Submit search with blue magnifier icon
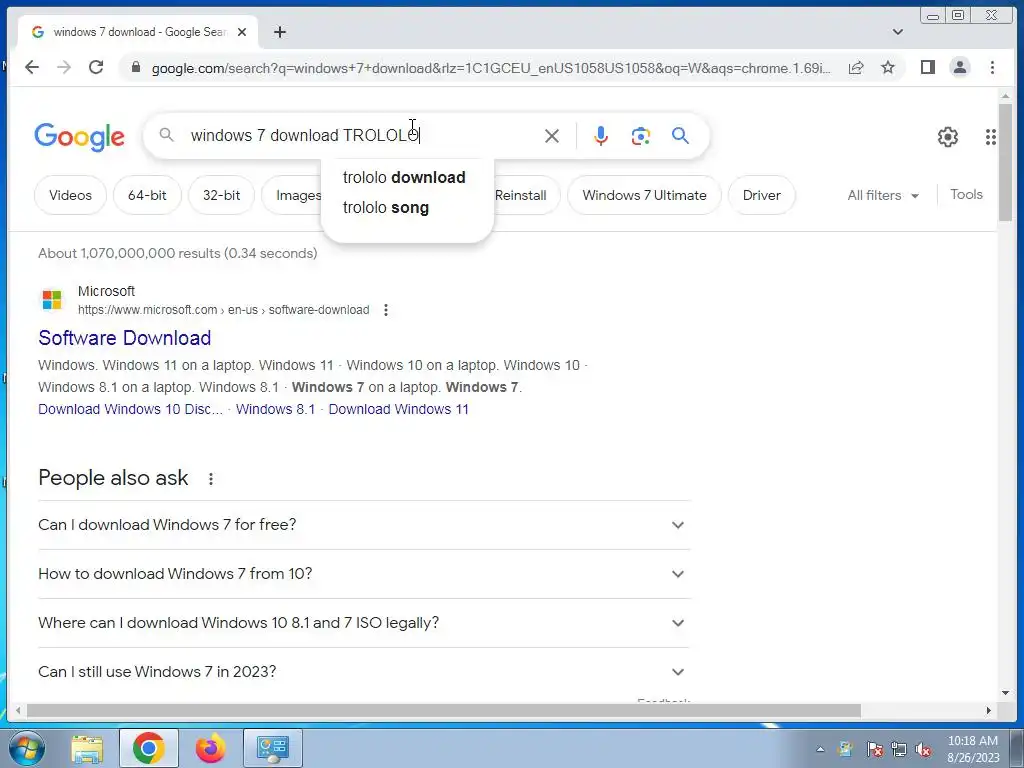Viewport: 1024px width, 768px height. click(680, 136)
